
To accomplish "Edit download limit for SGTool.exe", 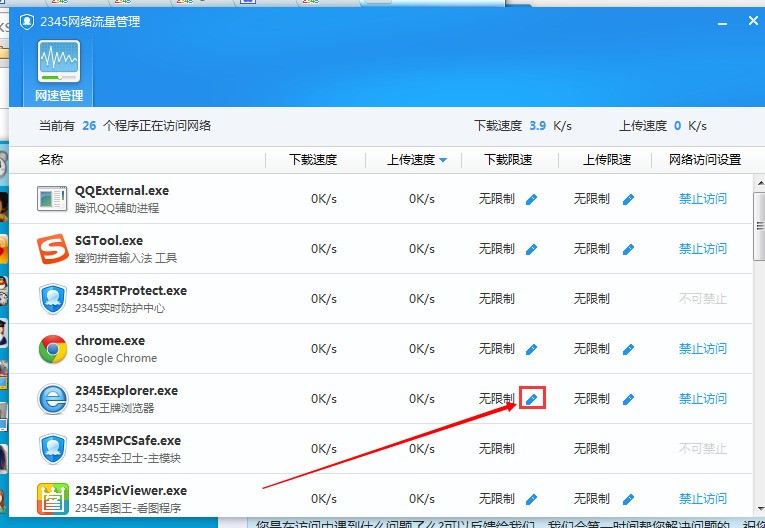I will click(x=531, y=249).
